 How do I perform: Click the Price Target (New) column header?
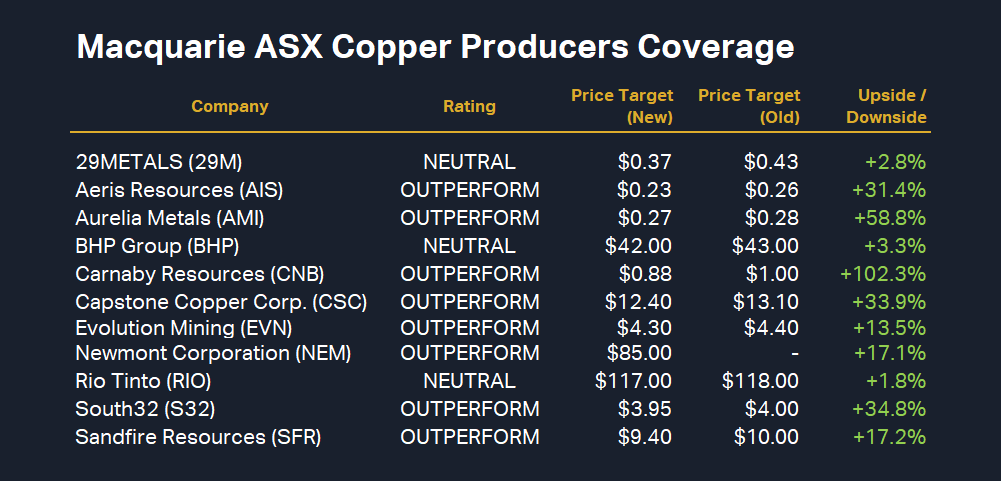(x=622, y=106)
